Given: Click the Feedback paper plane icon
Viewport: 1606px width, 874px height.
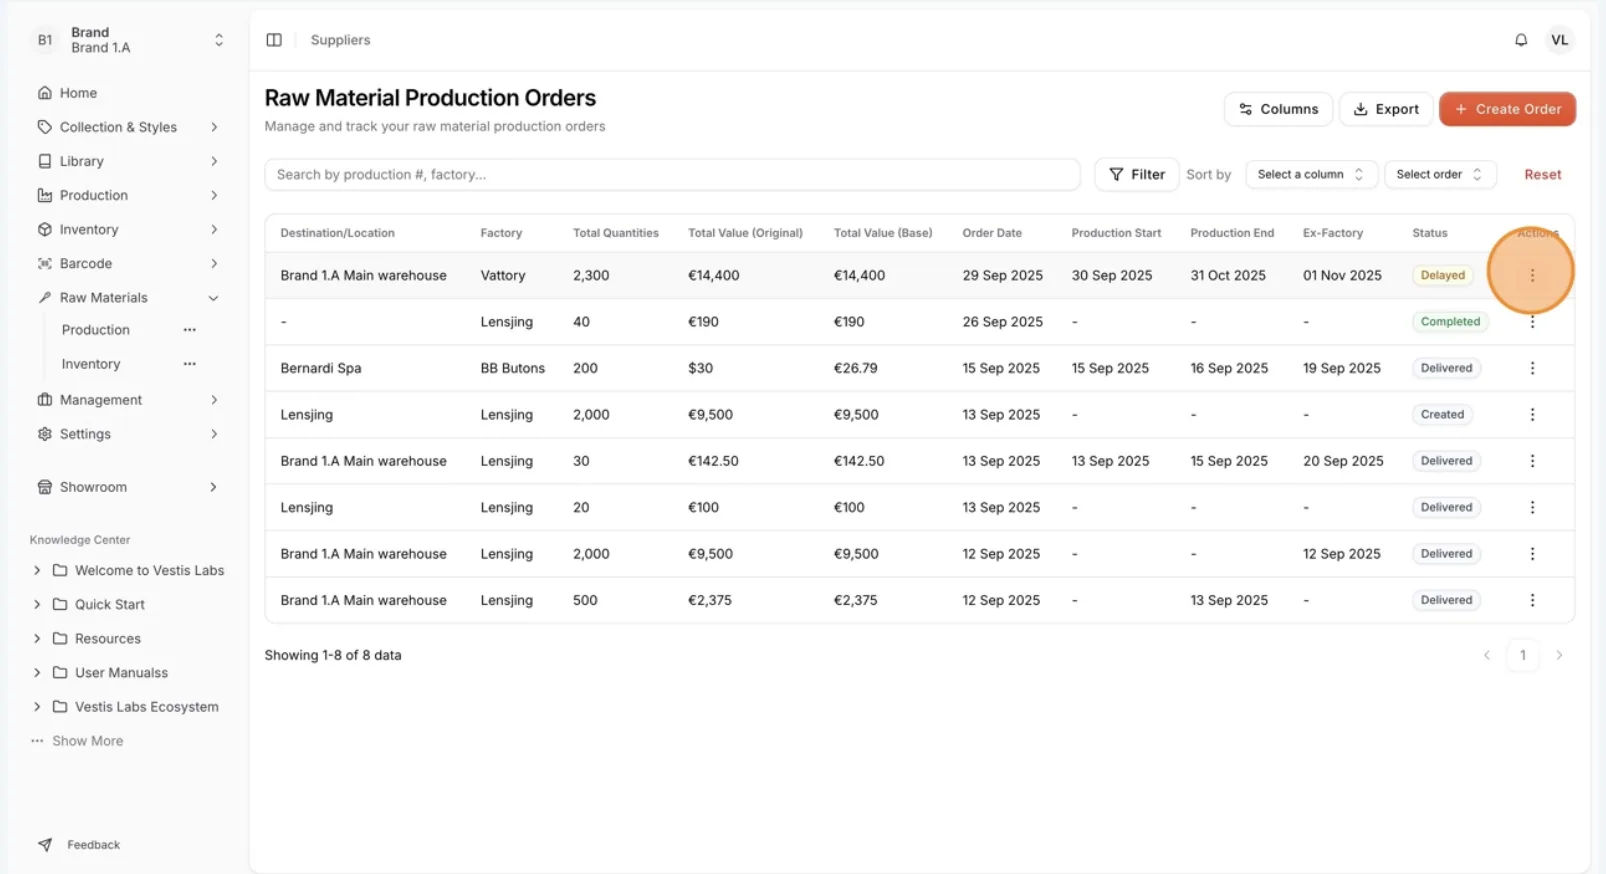Looking at the screenshot, I should point(45,845).
